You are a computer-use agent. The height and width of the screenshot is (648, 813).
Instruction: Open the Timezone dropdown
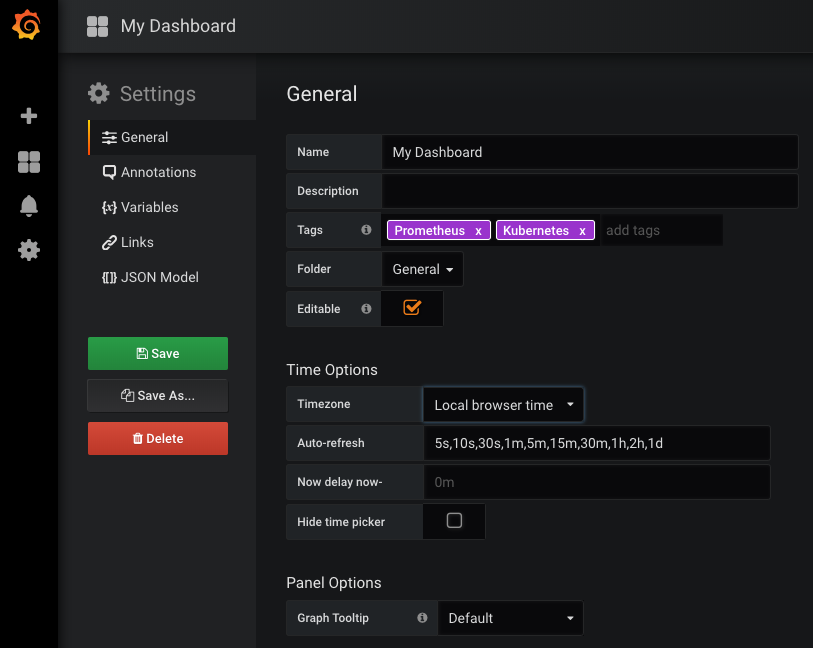click(x=503, y=404)
